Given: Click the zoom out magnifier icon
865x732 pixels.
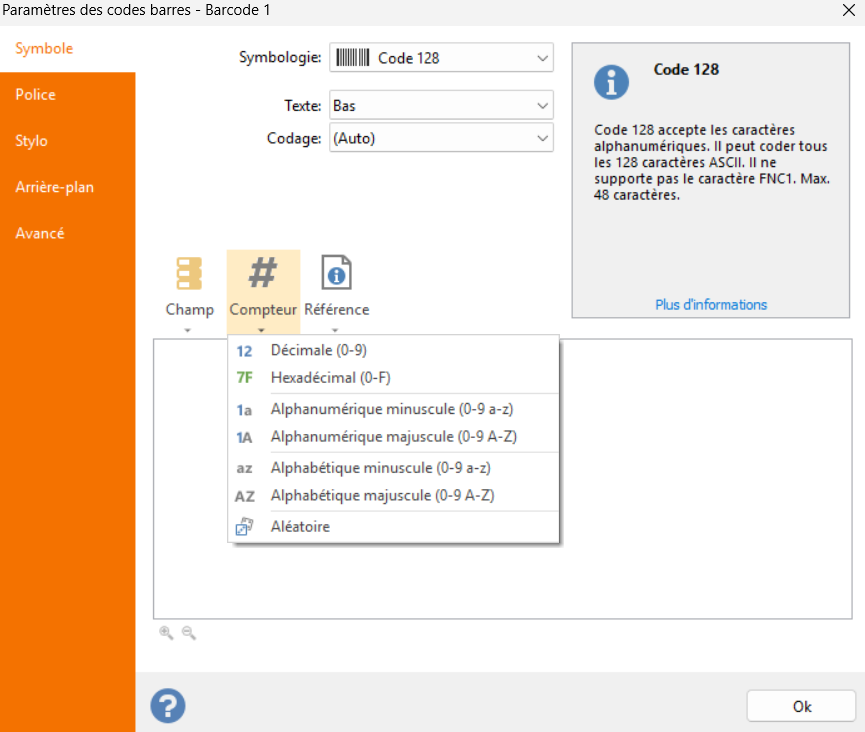Looking at the screenshot, I should (x=188, y=633).
